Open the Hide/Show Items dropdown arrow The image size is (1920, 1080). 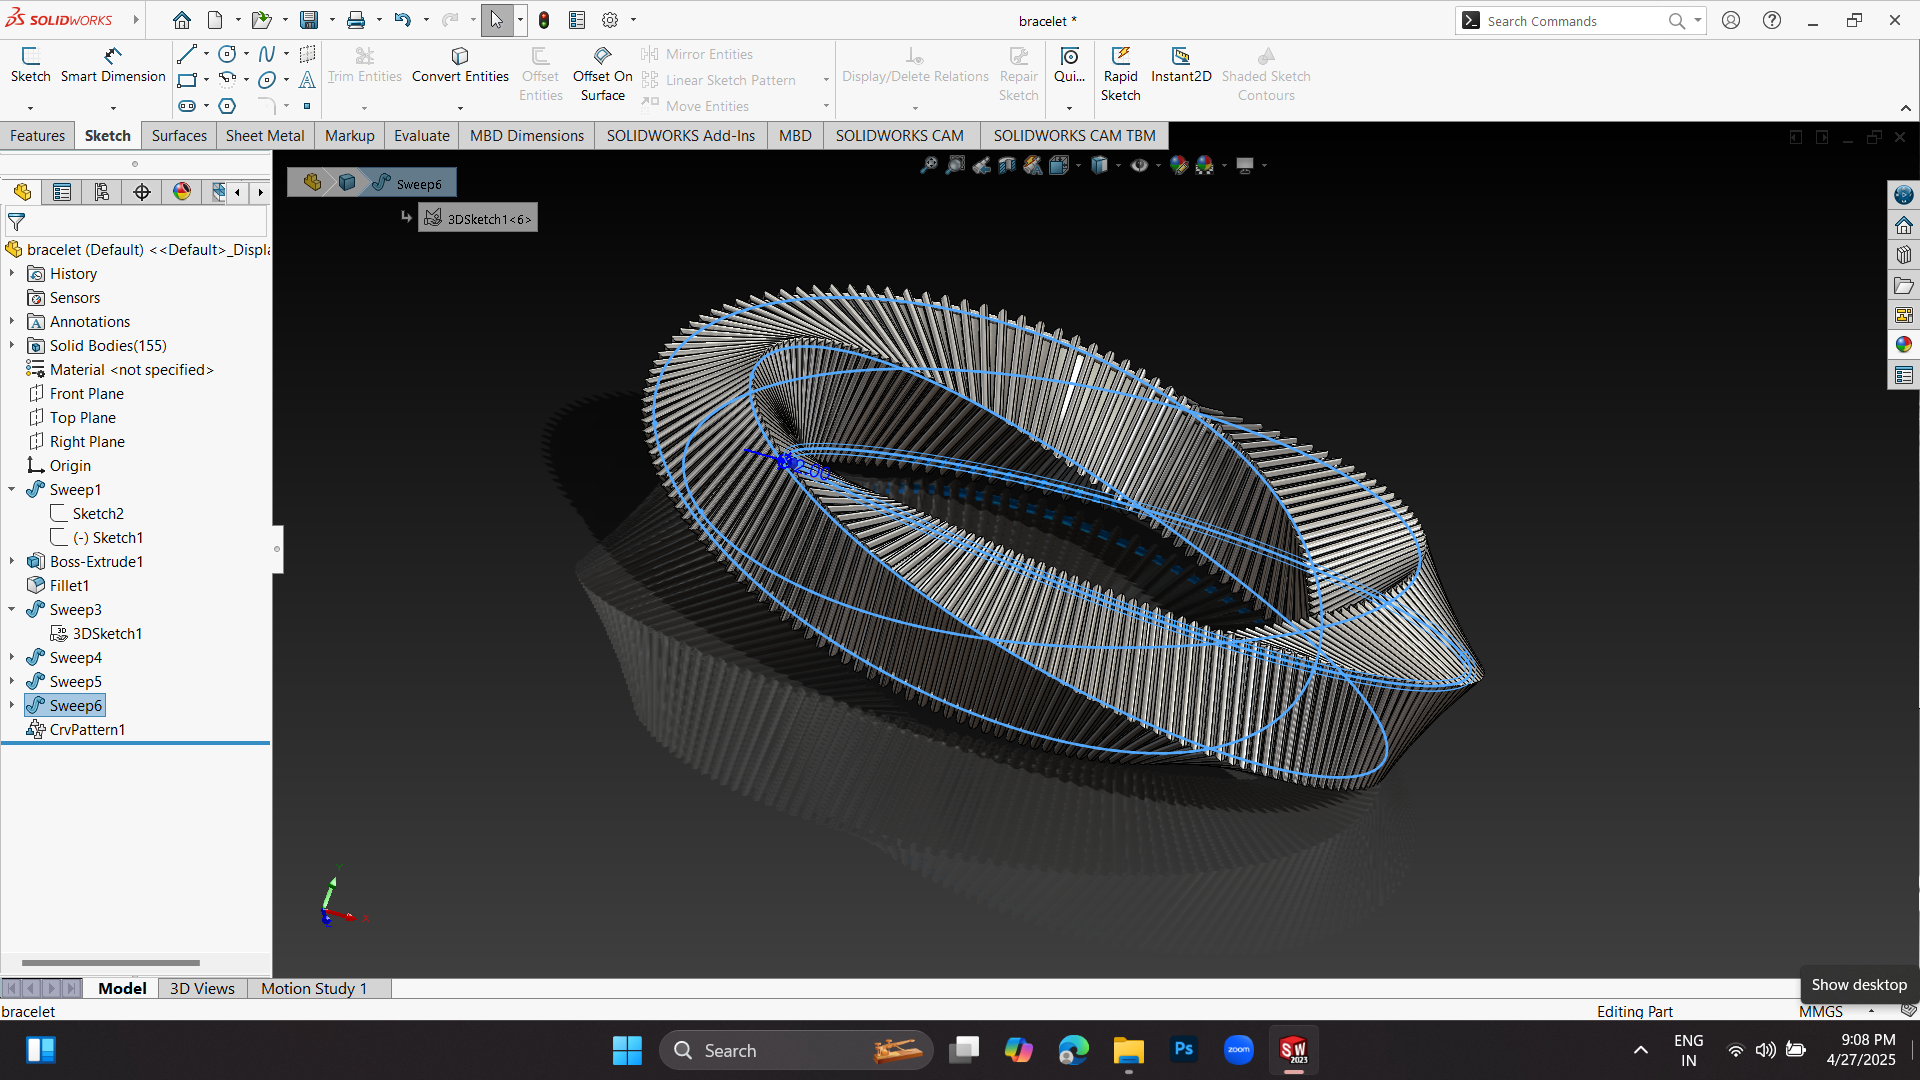1158,166
